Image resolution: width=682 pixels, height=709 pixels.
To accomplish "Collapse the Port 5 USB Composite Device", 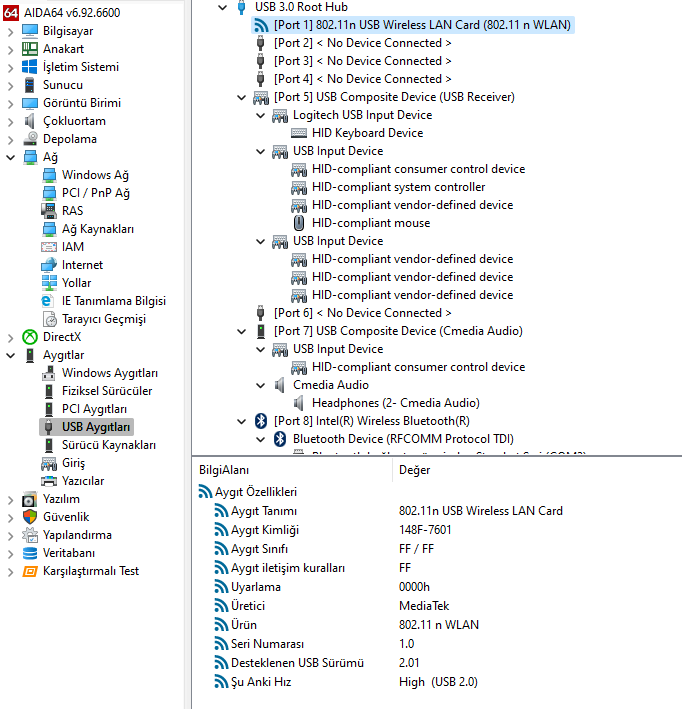I will pos(240,97).
